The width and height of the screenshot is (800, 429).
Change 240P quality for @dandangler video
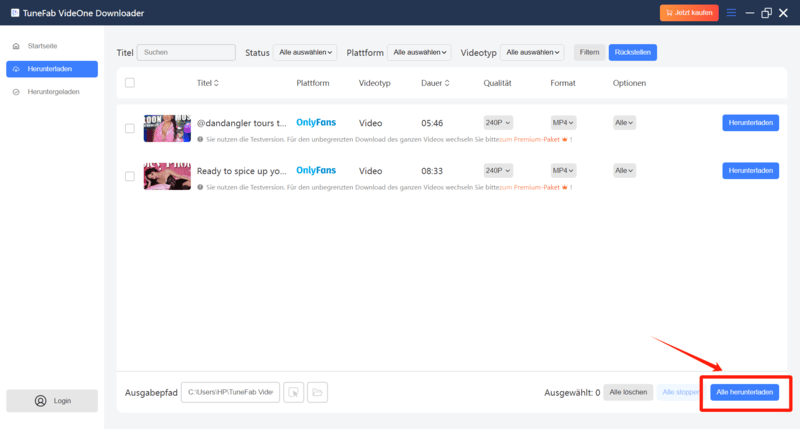coord(498,122)
